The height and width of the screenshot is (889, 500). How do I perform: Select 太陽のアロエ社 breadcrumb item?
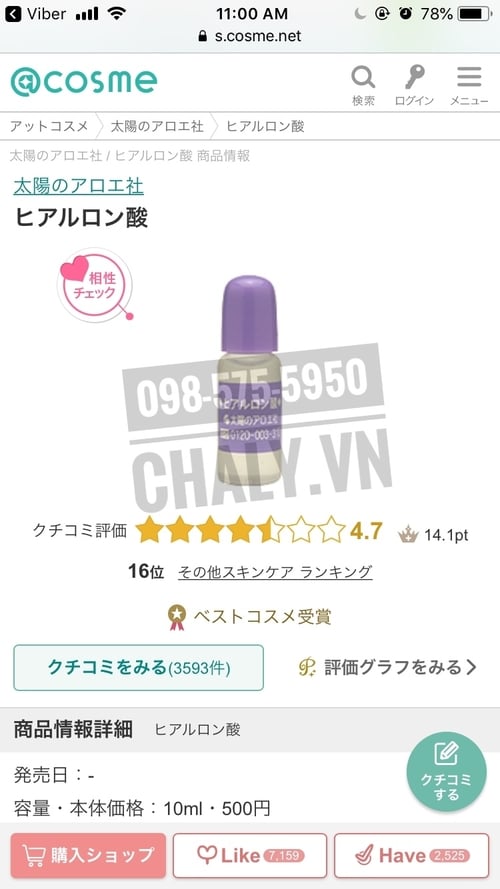[157, 126]
